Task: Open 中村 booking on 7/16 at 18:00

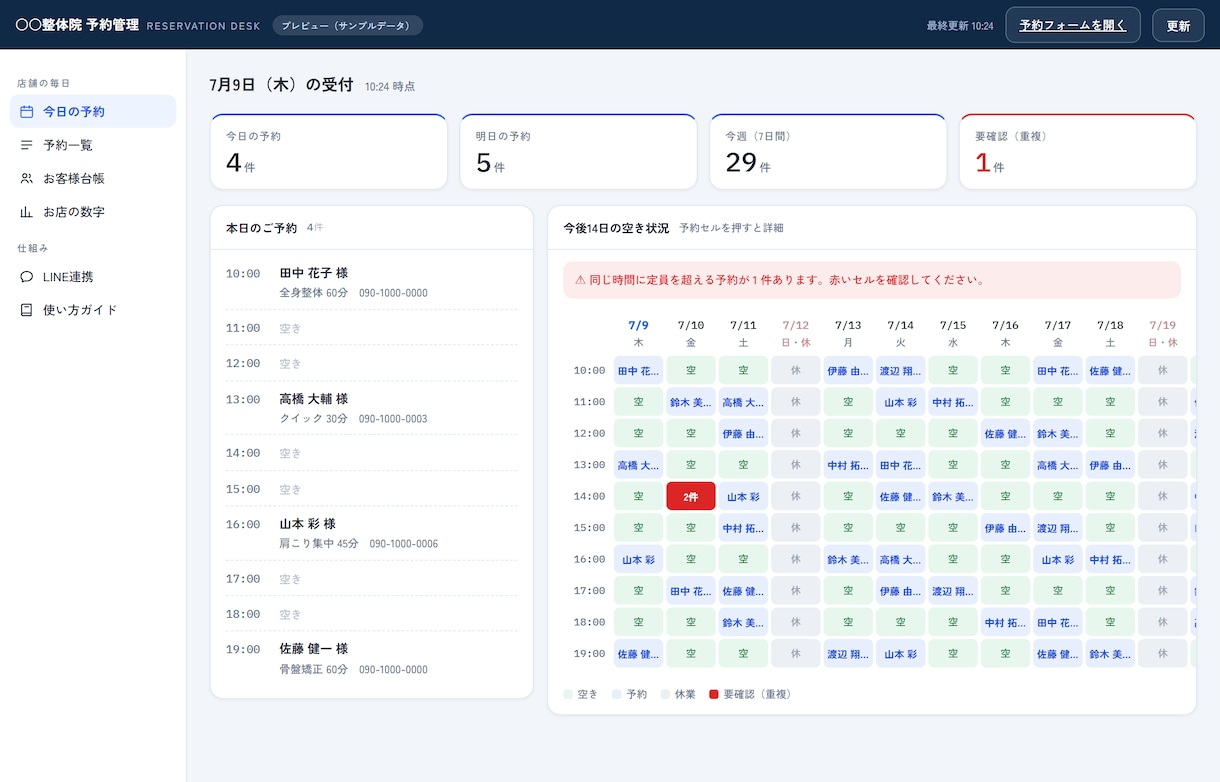Action: coord(1005,622)
